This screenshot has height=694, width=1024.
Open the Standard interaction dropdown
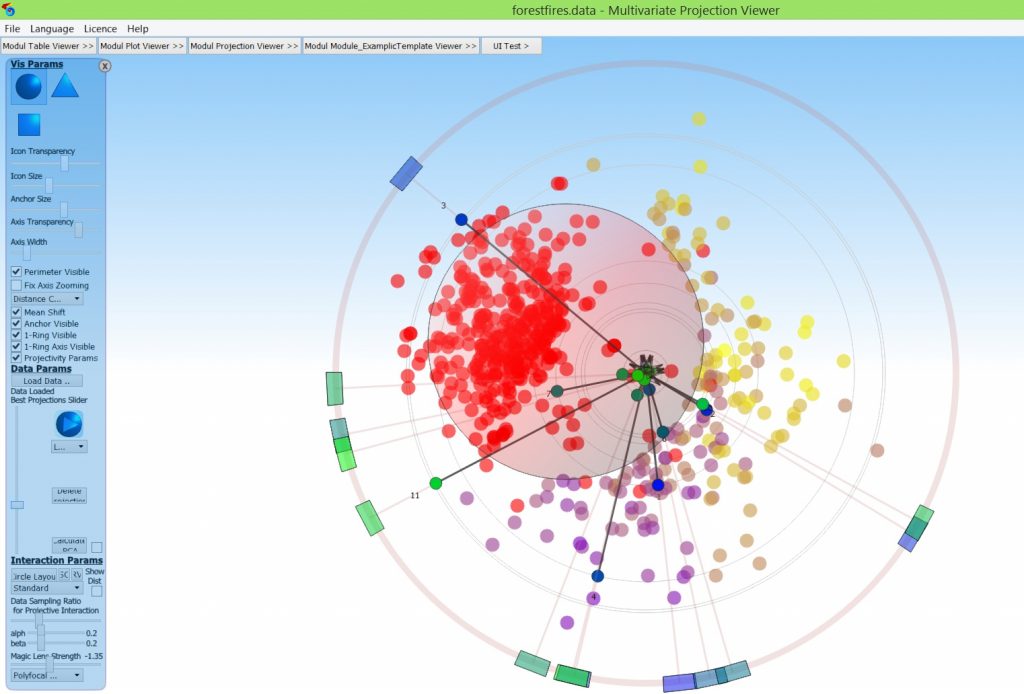coord(47,588)
